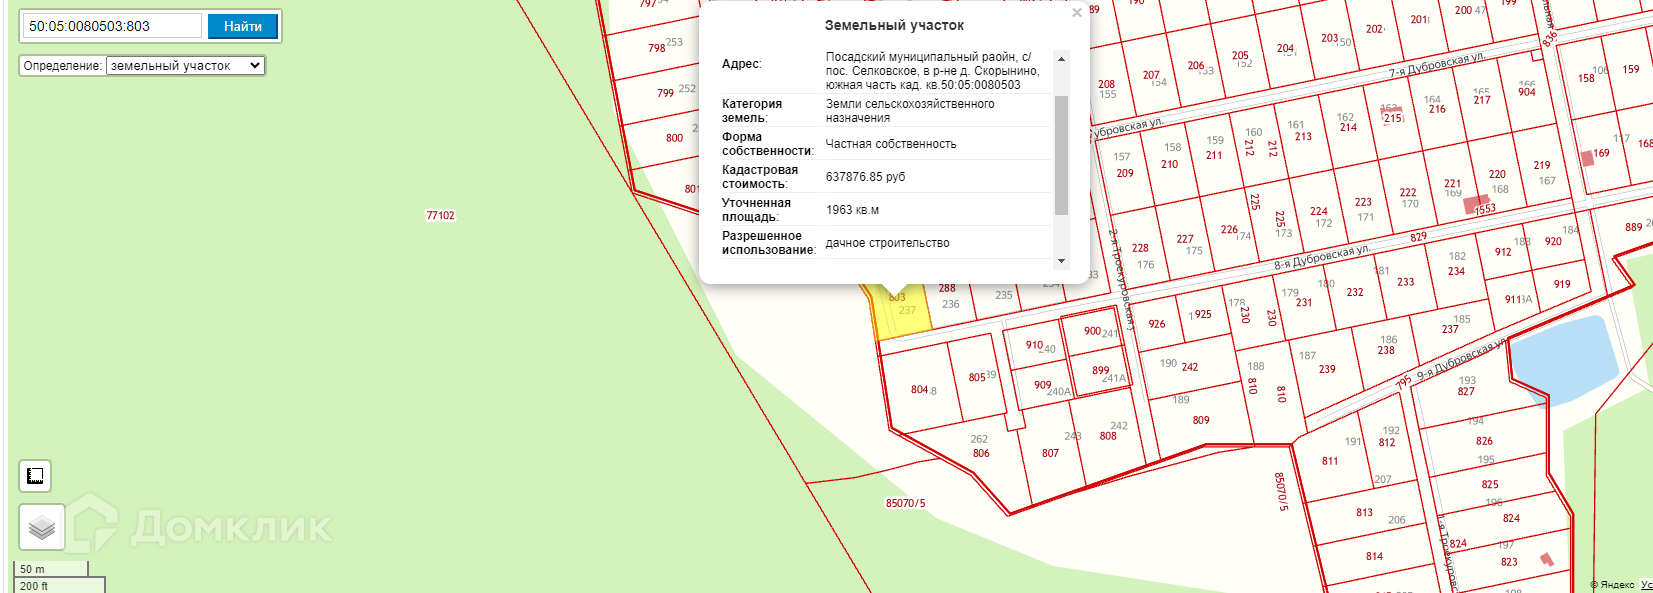1653x593 pixels.
Task: Click the area value 1963 кв.м
Action: point(852,210)
